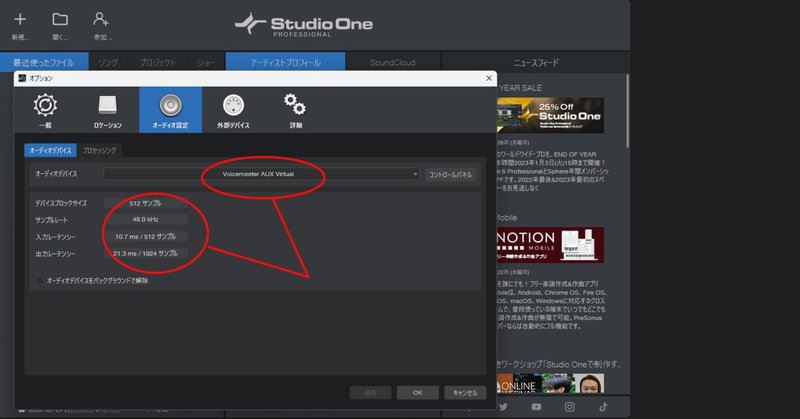800x419 pixels.
Task: Click the News Feed (ニュースフィード) header
Action: pos(536,63)
